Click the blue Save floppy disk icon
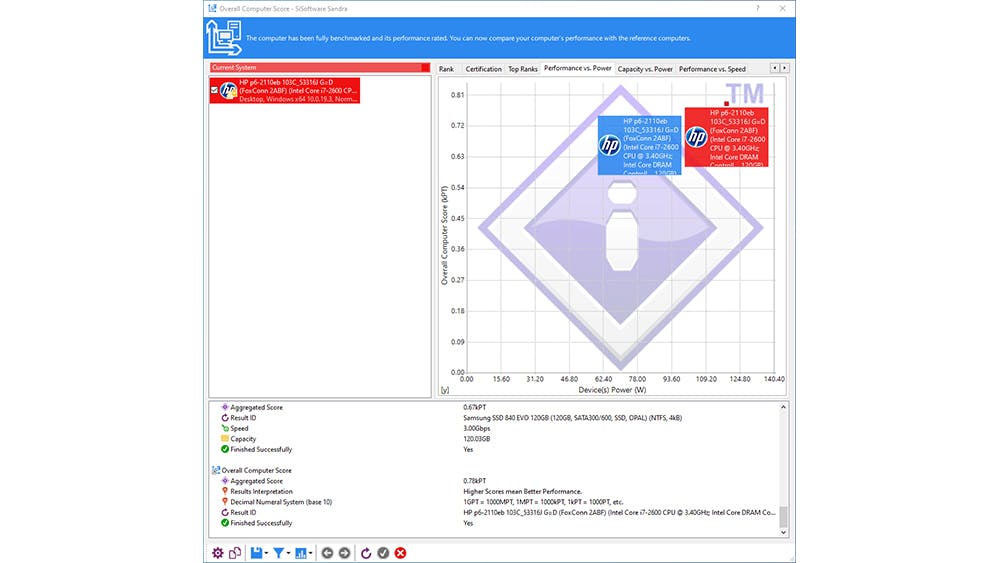Image resolution: width=1000 pixels, height=563 pixels. point(256,553)
